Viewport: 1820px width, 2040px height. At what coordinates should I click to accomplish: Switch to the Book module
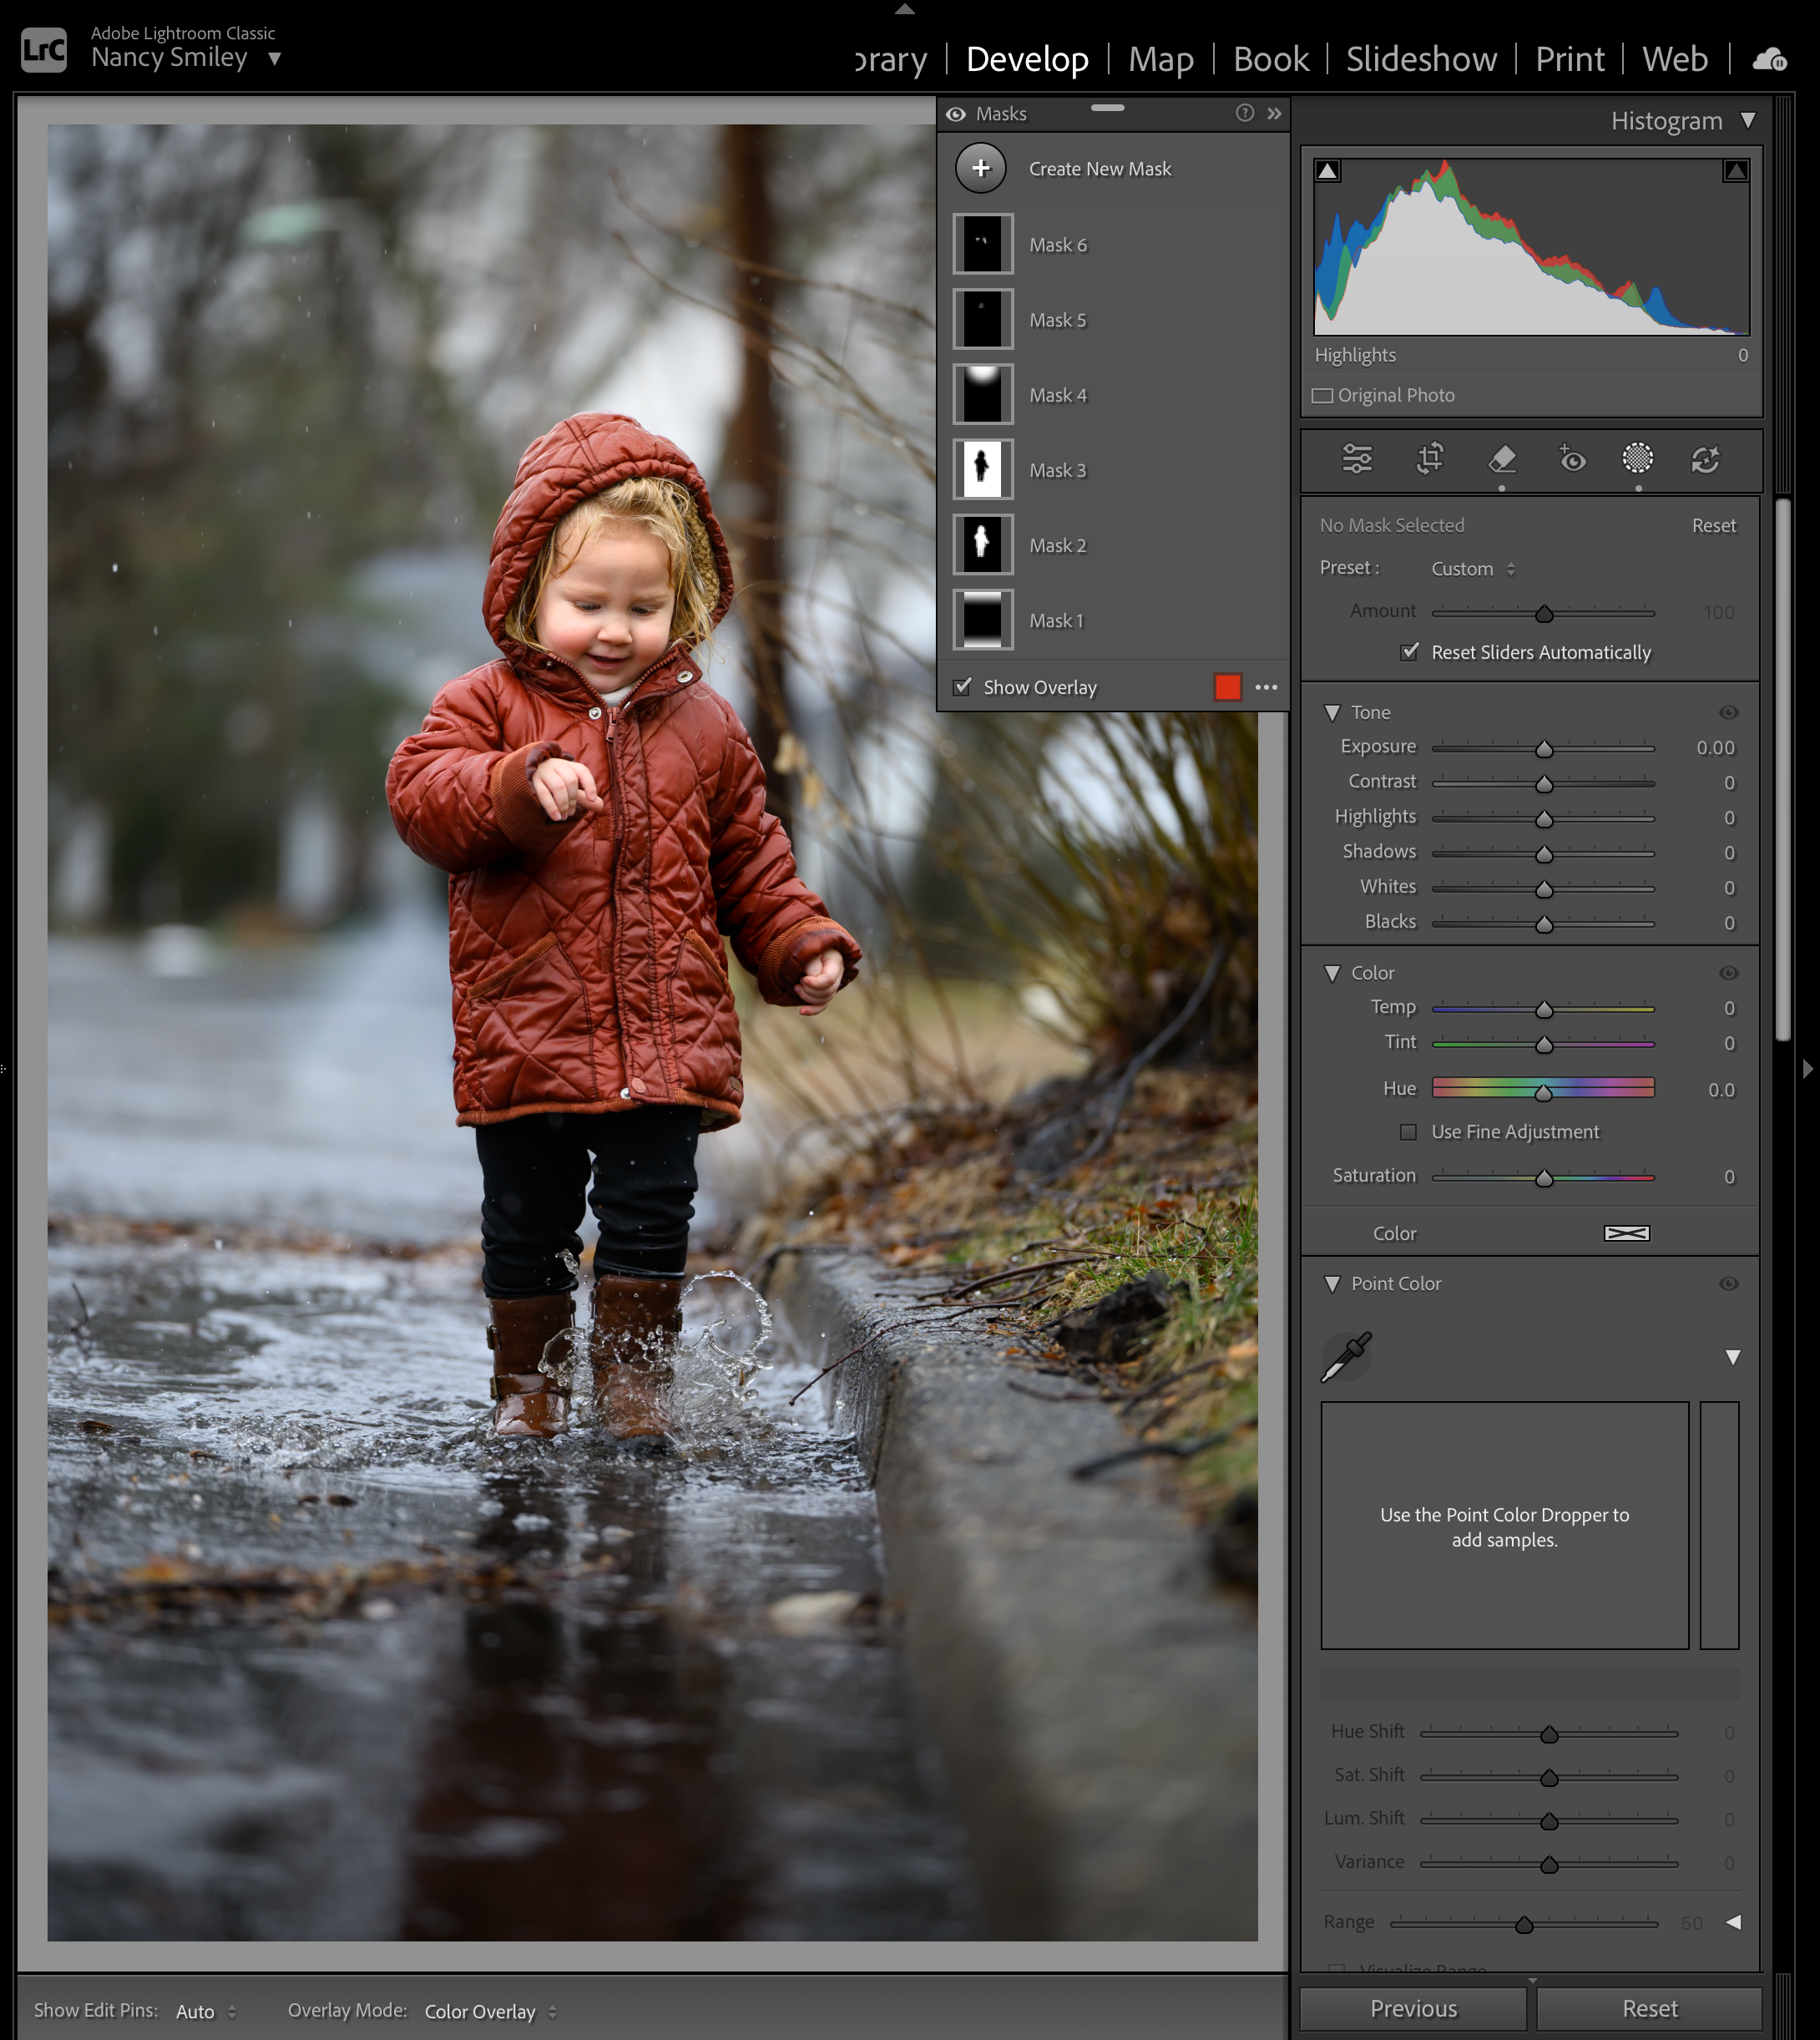1271,59
